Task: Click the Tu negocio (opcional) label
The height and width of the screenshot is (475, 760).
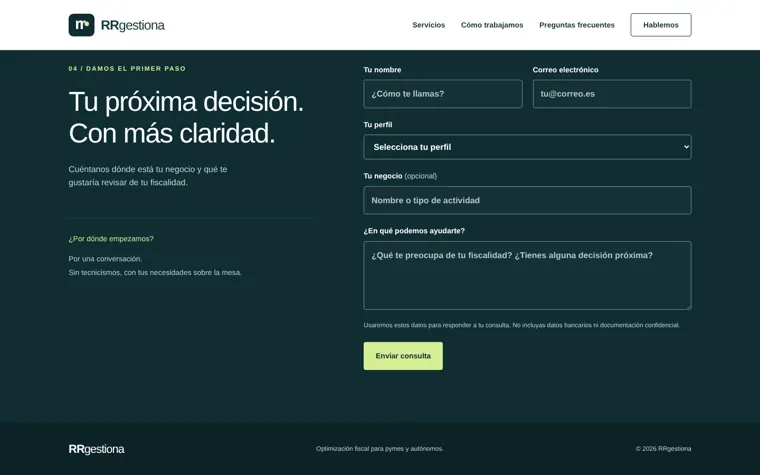Action: click(400, 176)
